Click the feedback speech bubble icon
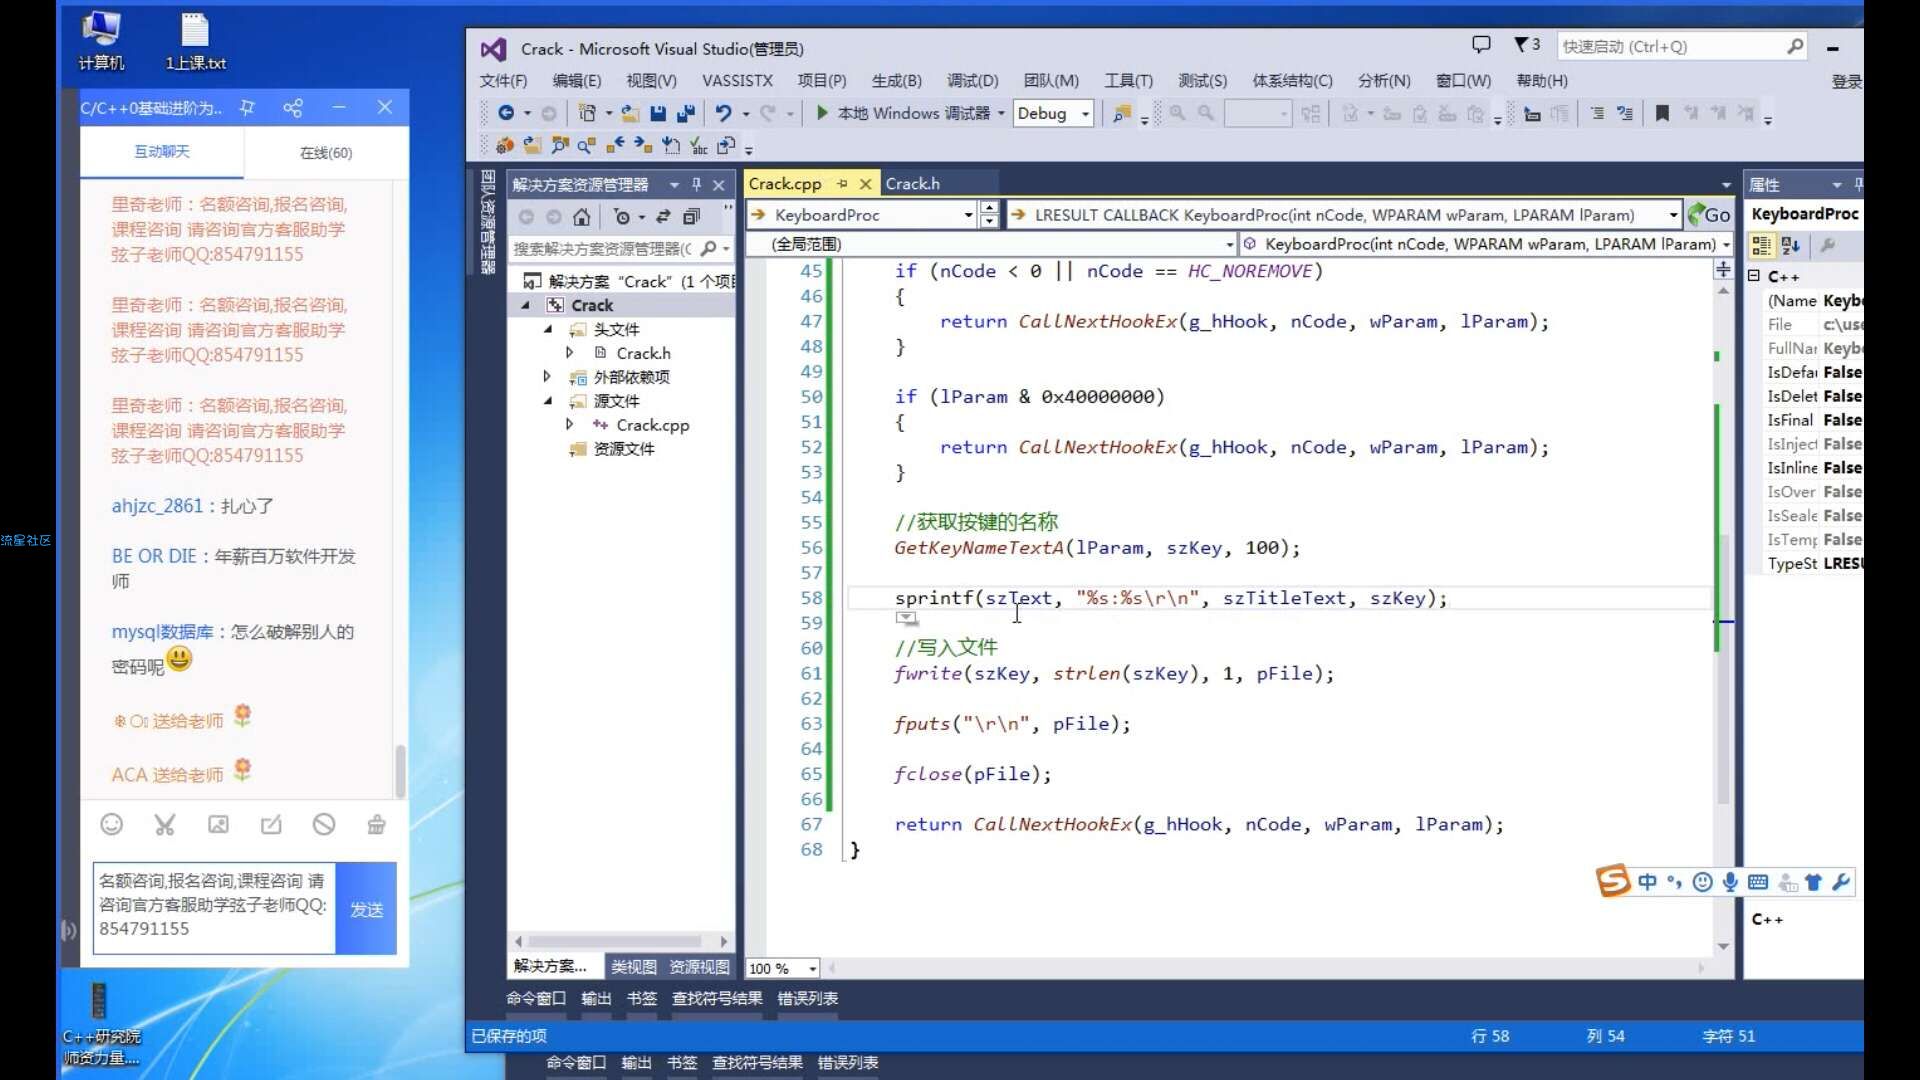Viewport: 1920px width, 1080px height. tap(1481, 45)
